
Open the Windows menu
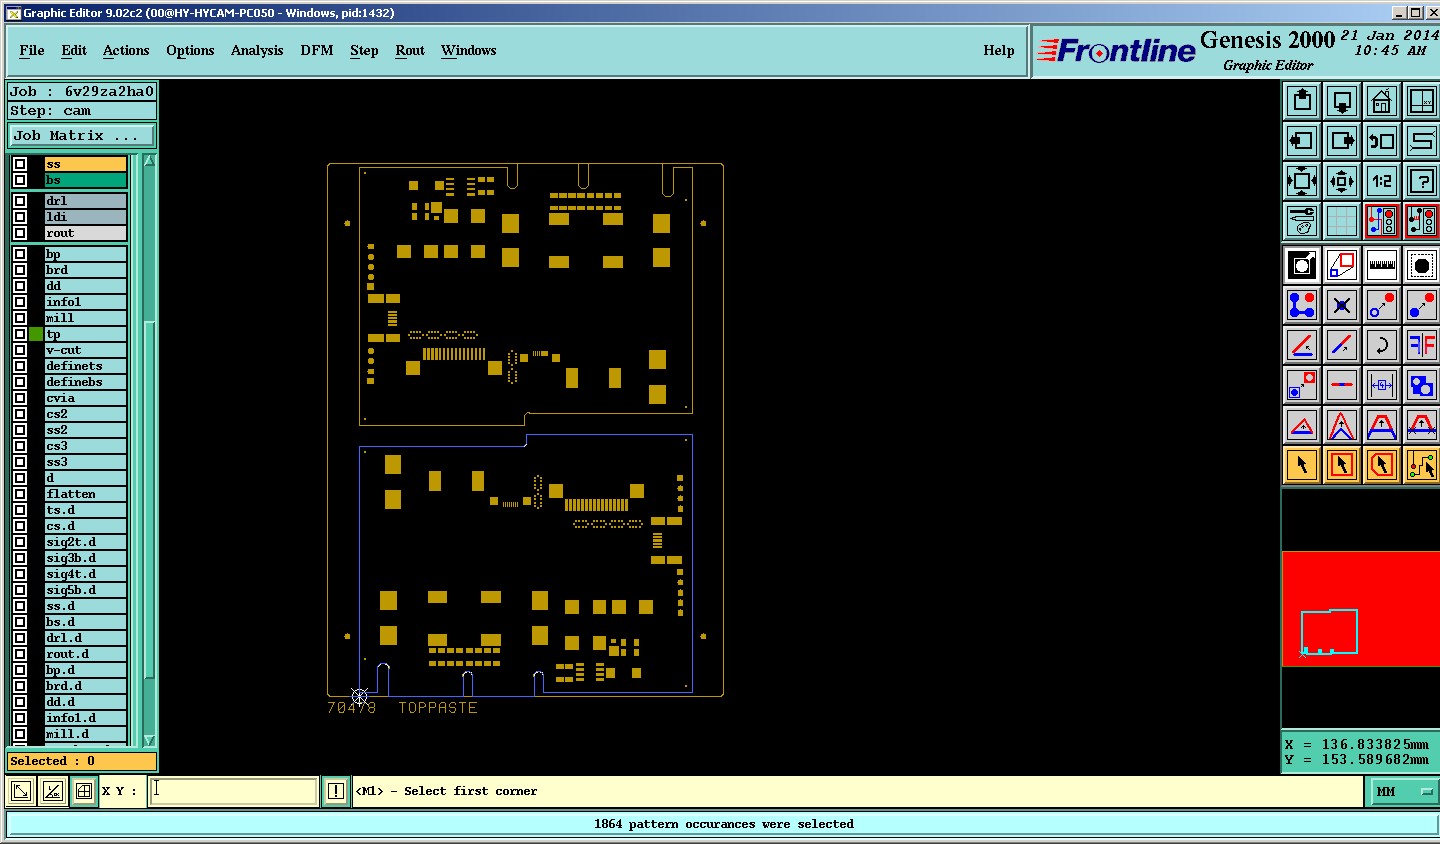click(469, 50)
